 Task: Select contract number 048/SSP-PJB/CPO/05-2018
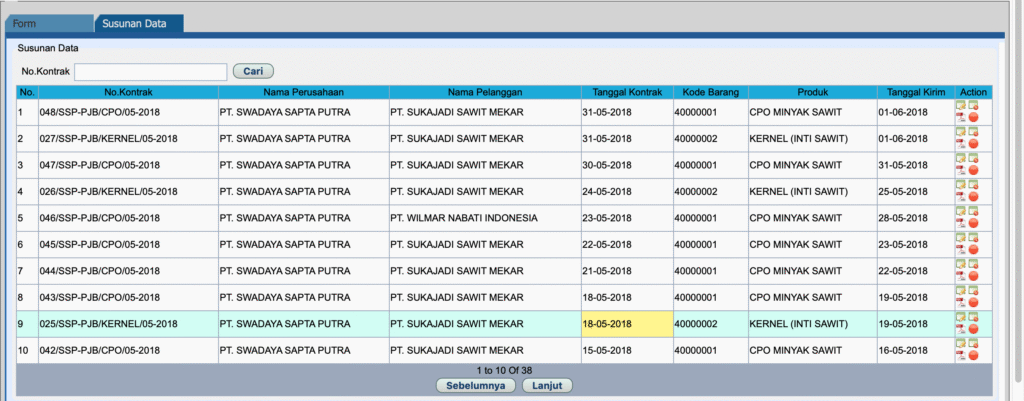point(100,112)
